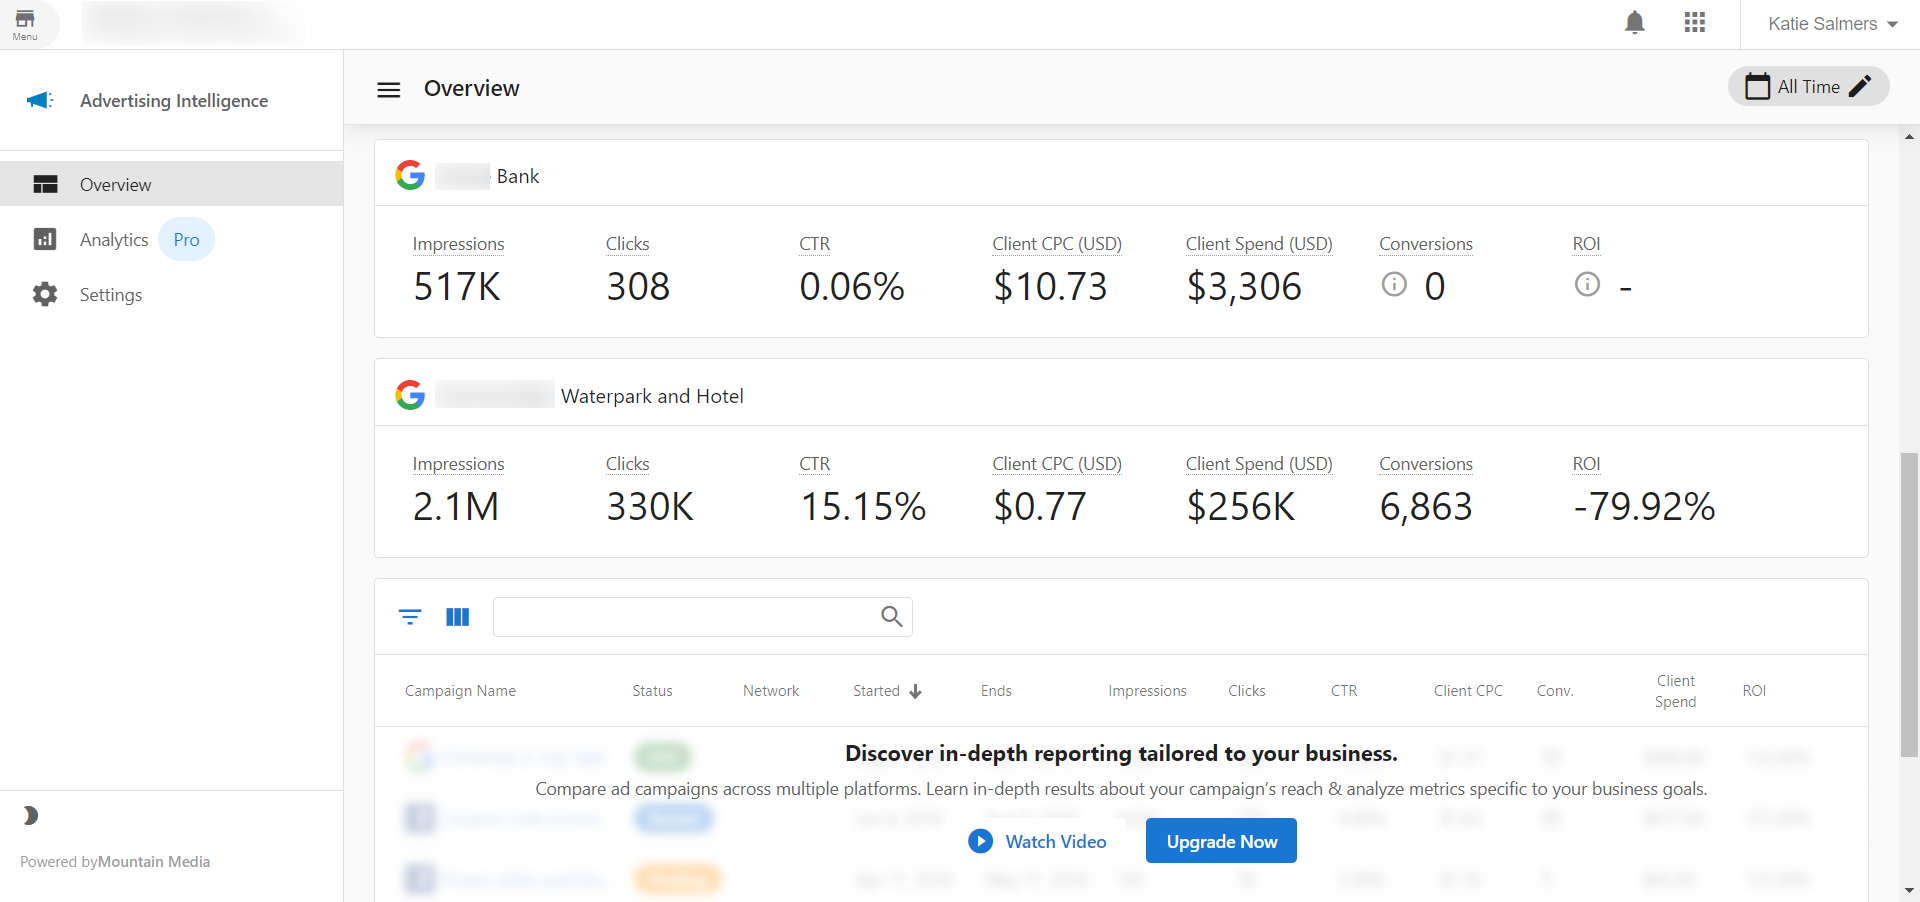1920x902 pixels.
Task: Click the hamburger icon beside Overview heading
Action: point(388,89)
